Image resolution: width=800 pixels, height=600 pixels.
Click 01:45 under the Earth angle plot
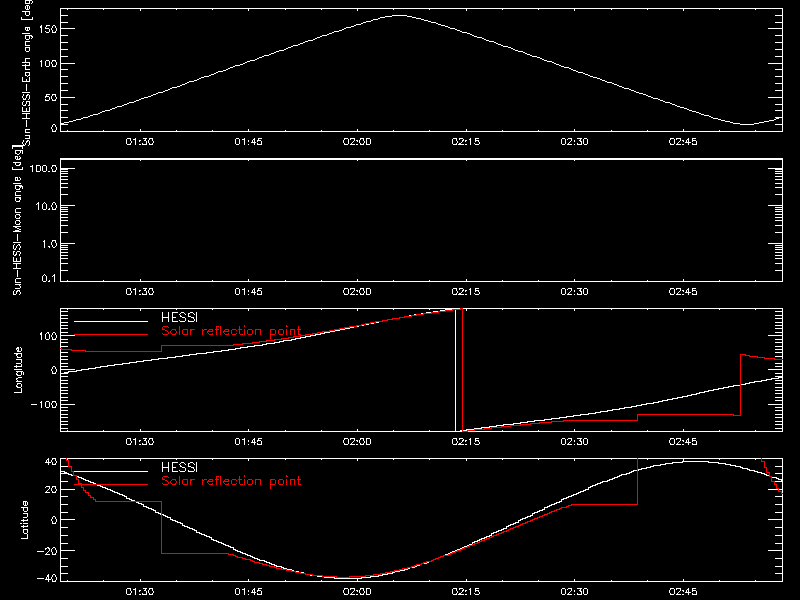click(x=248, y=142)
